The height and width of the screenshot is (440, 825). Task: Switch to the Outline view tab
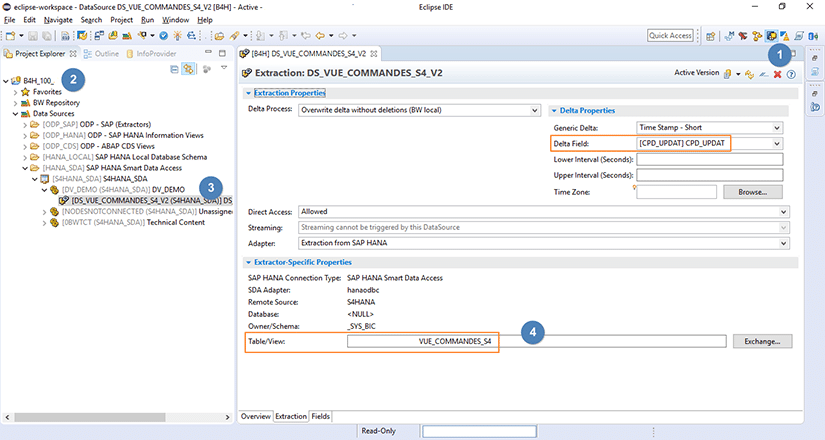point(102,54)
